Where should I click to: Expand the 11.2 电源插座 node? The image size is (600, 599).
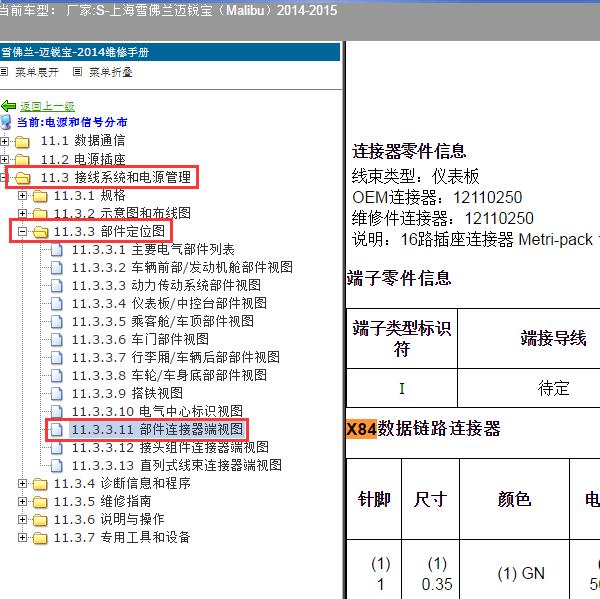(4, 159)
